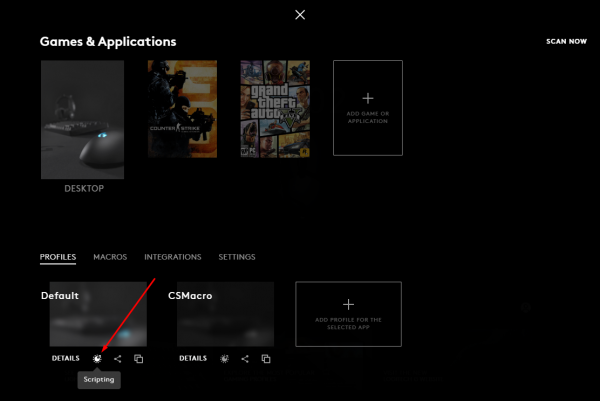Duplicate the Default profile
600x401 pixels.
(139, 358)
